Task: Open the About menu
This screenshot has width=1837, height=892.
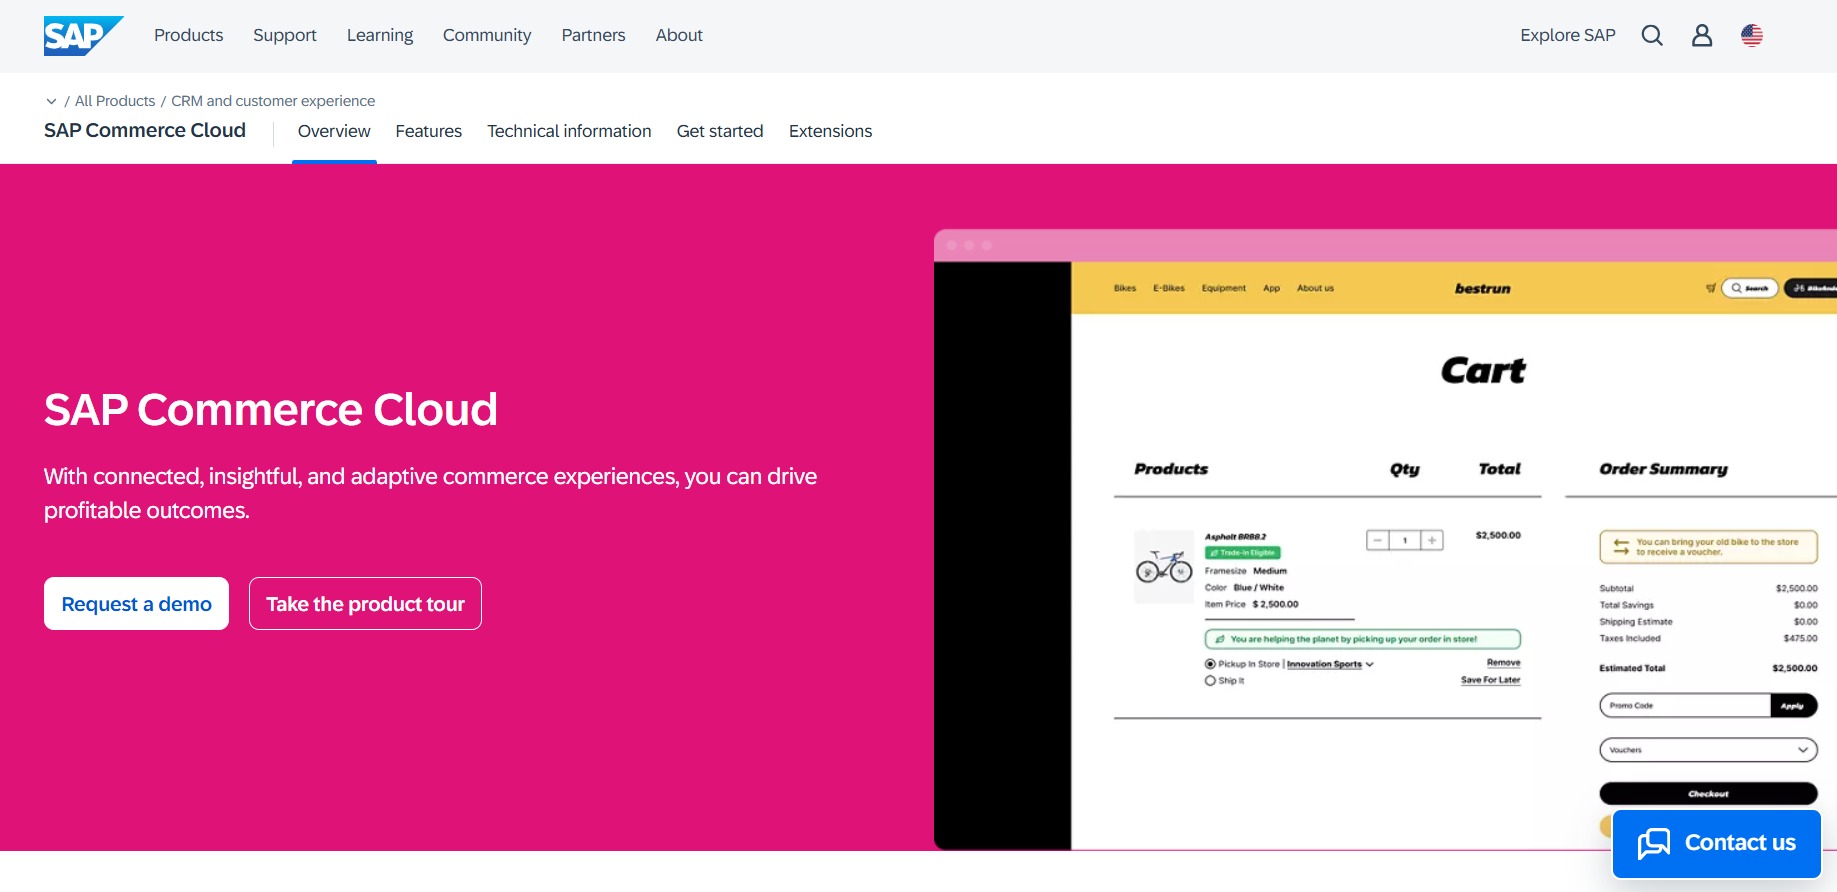Action: click(x=679, y=35)
